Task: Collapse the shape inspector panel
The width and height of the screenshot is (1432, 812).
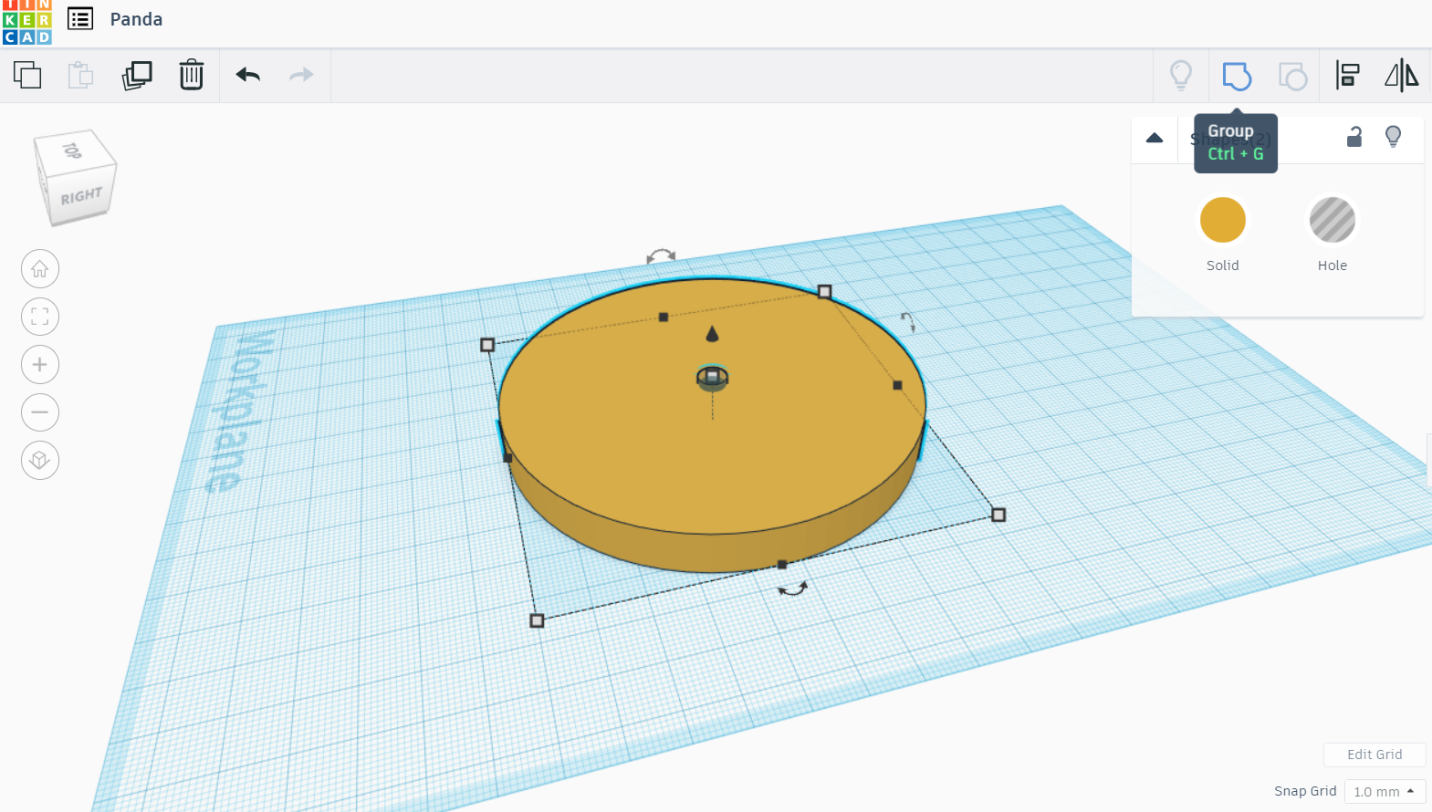Action: [1155, 138]
